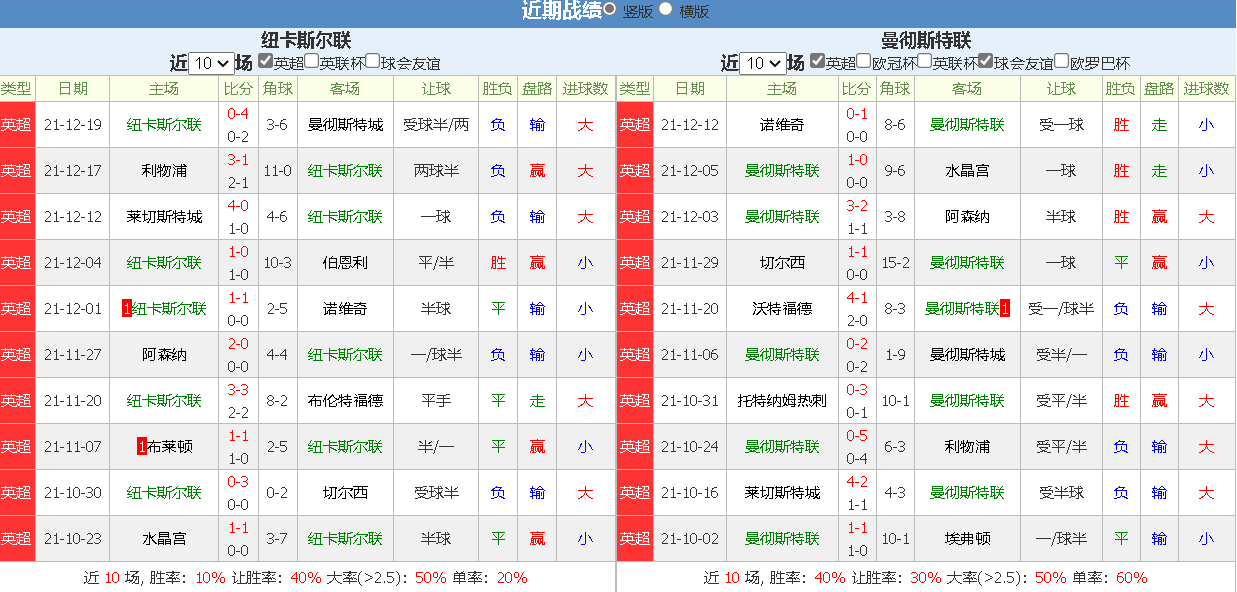The height and width of the screenshot is (592, 1237).
Task: Check 英联杯 filter under 纽卡斯尔联
Action: click(312, 61)
